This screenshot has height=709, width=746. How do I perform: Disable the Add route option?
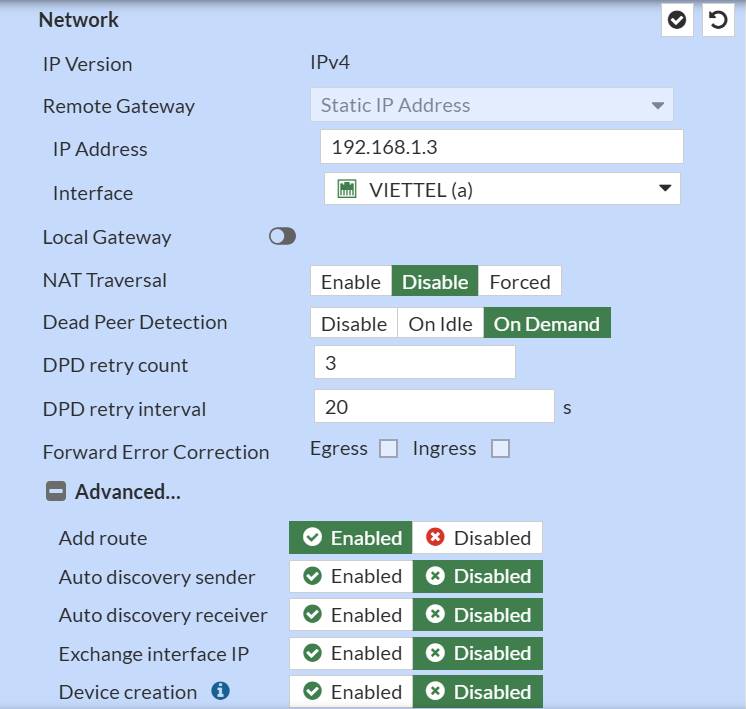(478, 538)
